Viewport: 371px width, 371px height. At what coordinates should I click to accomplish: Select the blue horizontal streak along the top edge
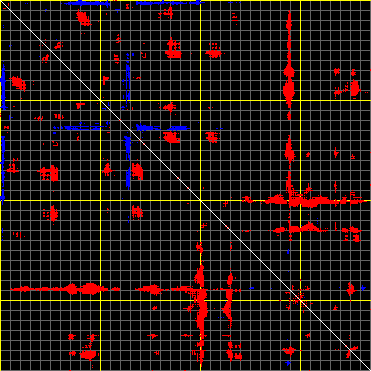click(87, 3)
